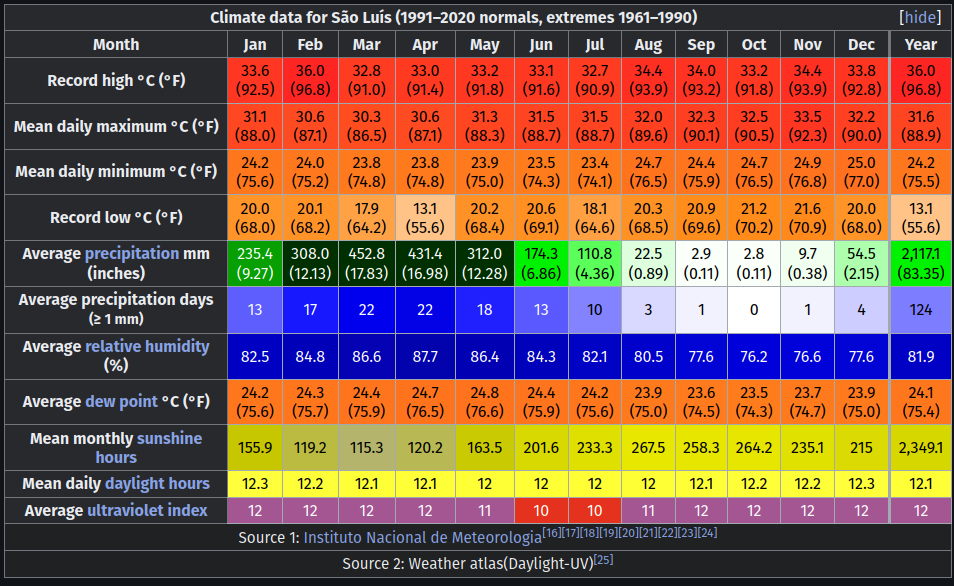Click yearly precipitation total '2,117.1 (83.35)'

[921, 263]
